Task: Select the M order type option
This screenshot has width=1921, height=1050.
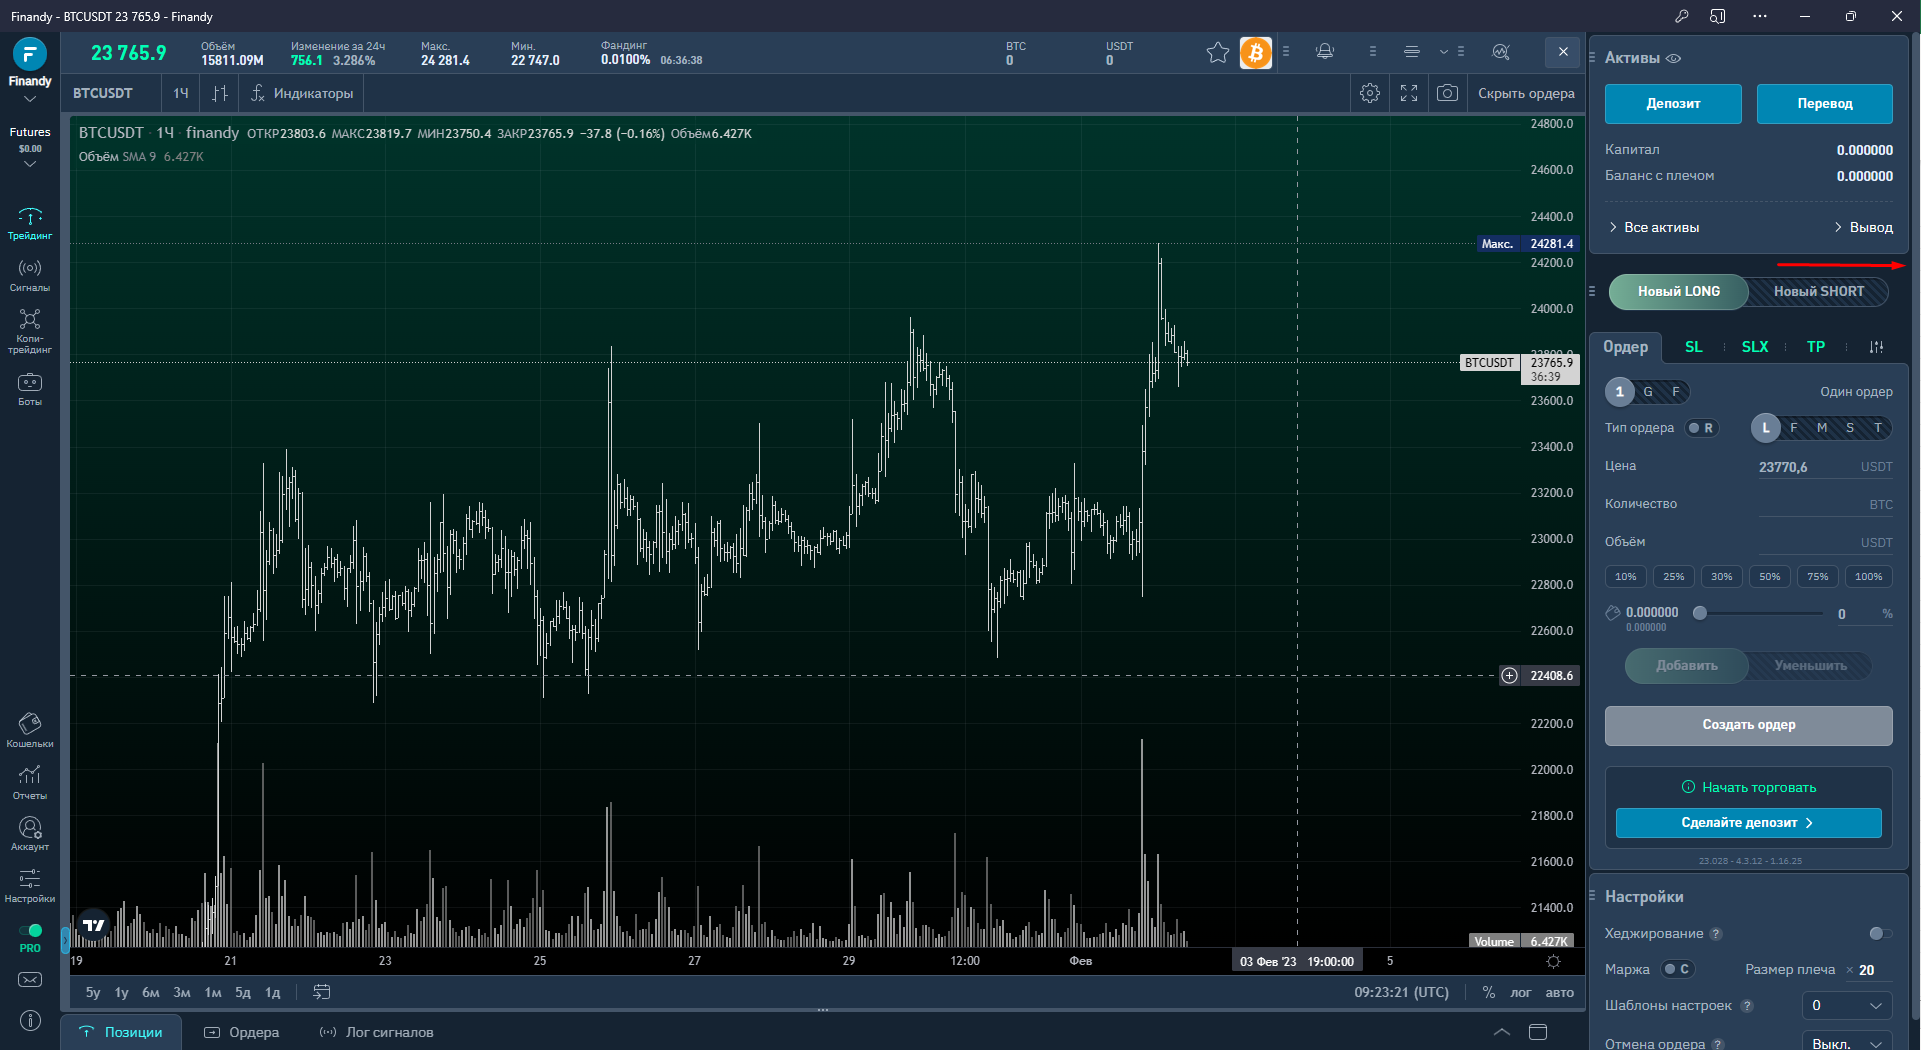Action: coord(1822,428)
